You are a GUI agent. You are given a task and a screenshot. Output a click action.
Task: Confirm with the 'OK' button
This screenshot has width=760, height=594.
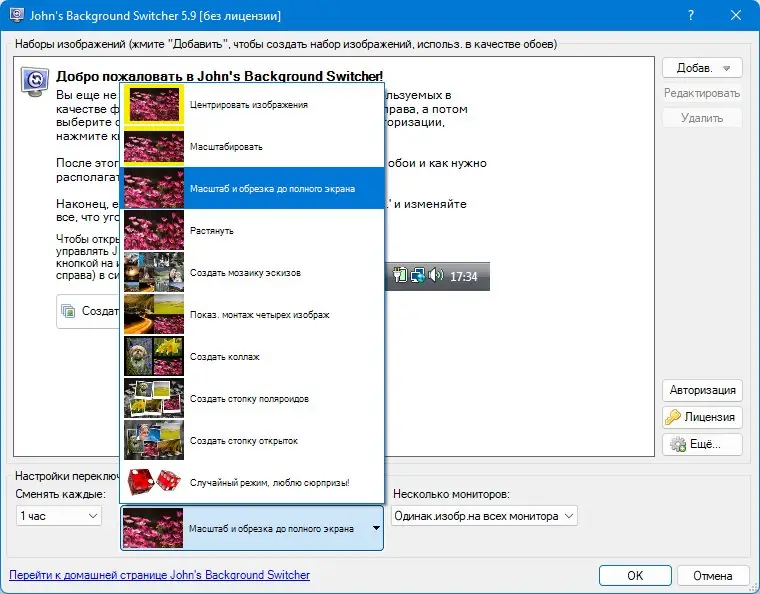click(x=635, y=576)
